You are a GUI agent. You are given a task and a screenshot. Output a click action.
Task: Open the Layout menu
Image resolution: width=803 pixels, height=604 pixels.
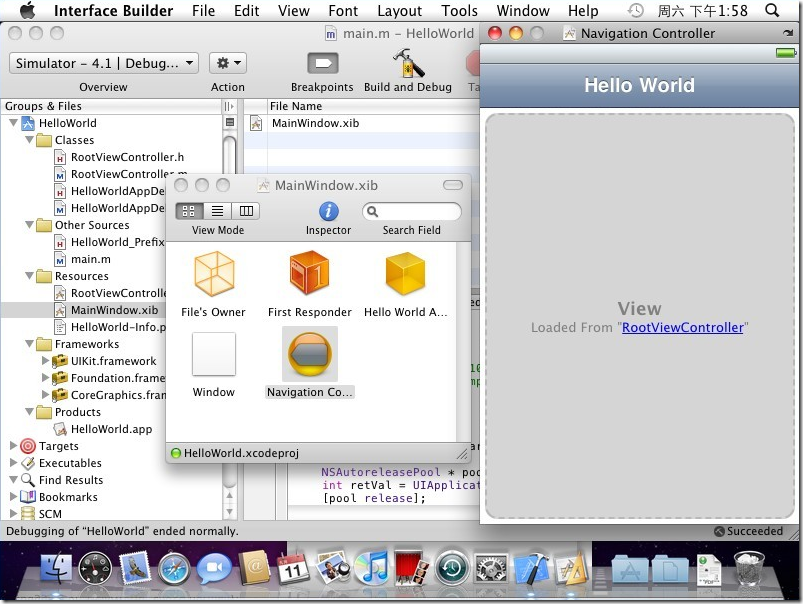[399, 10]
